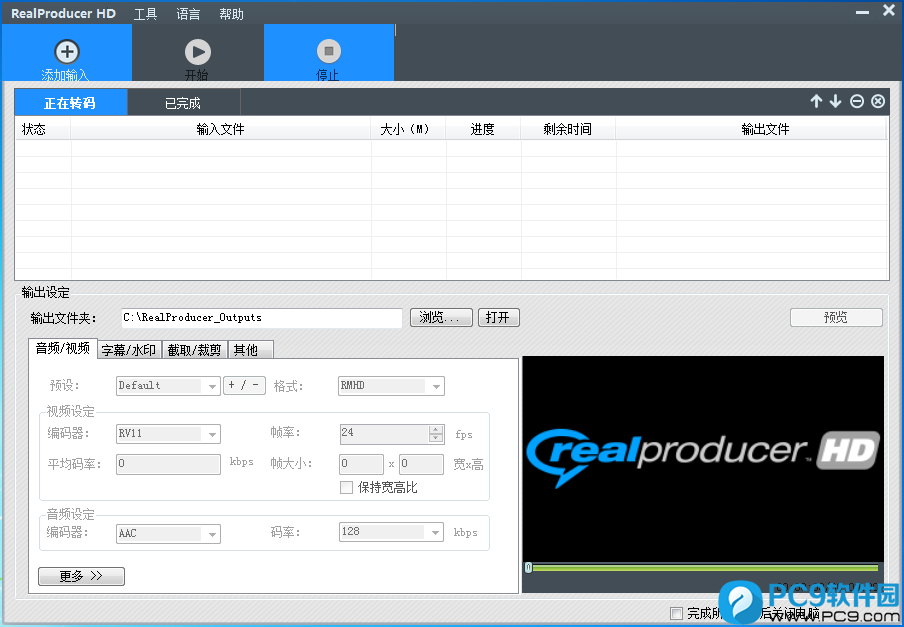This screenshot has height=627, width=904.
Task: Select the 音频/视频 settings tab
Action: 63,348
